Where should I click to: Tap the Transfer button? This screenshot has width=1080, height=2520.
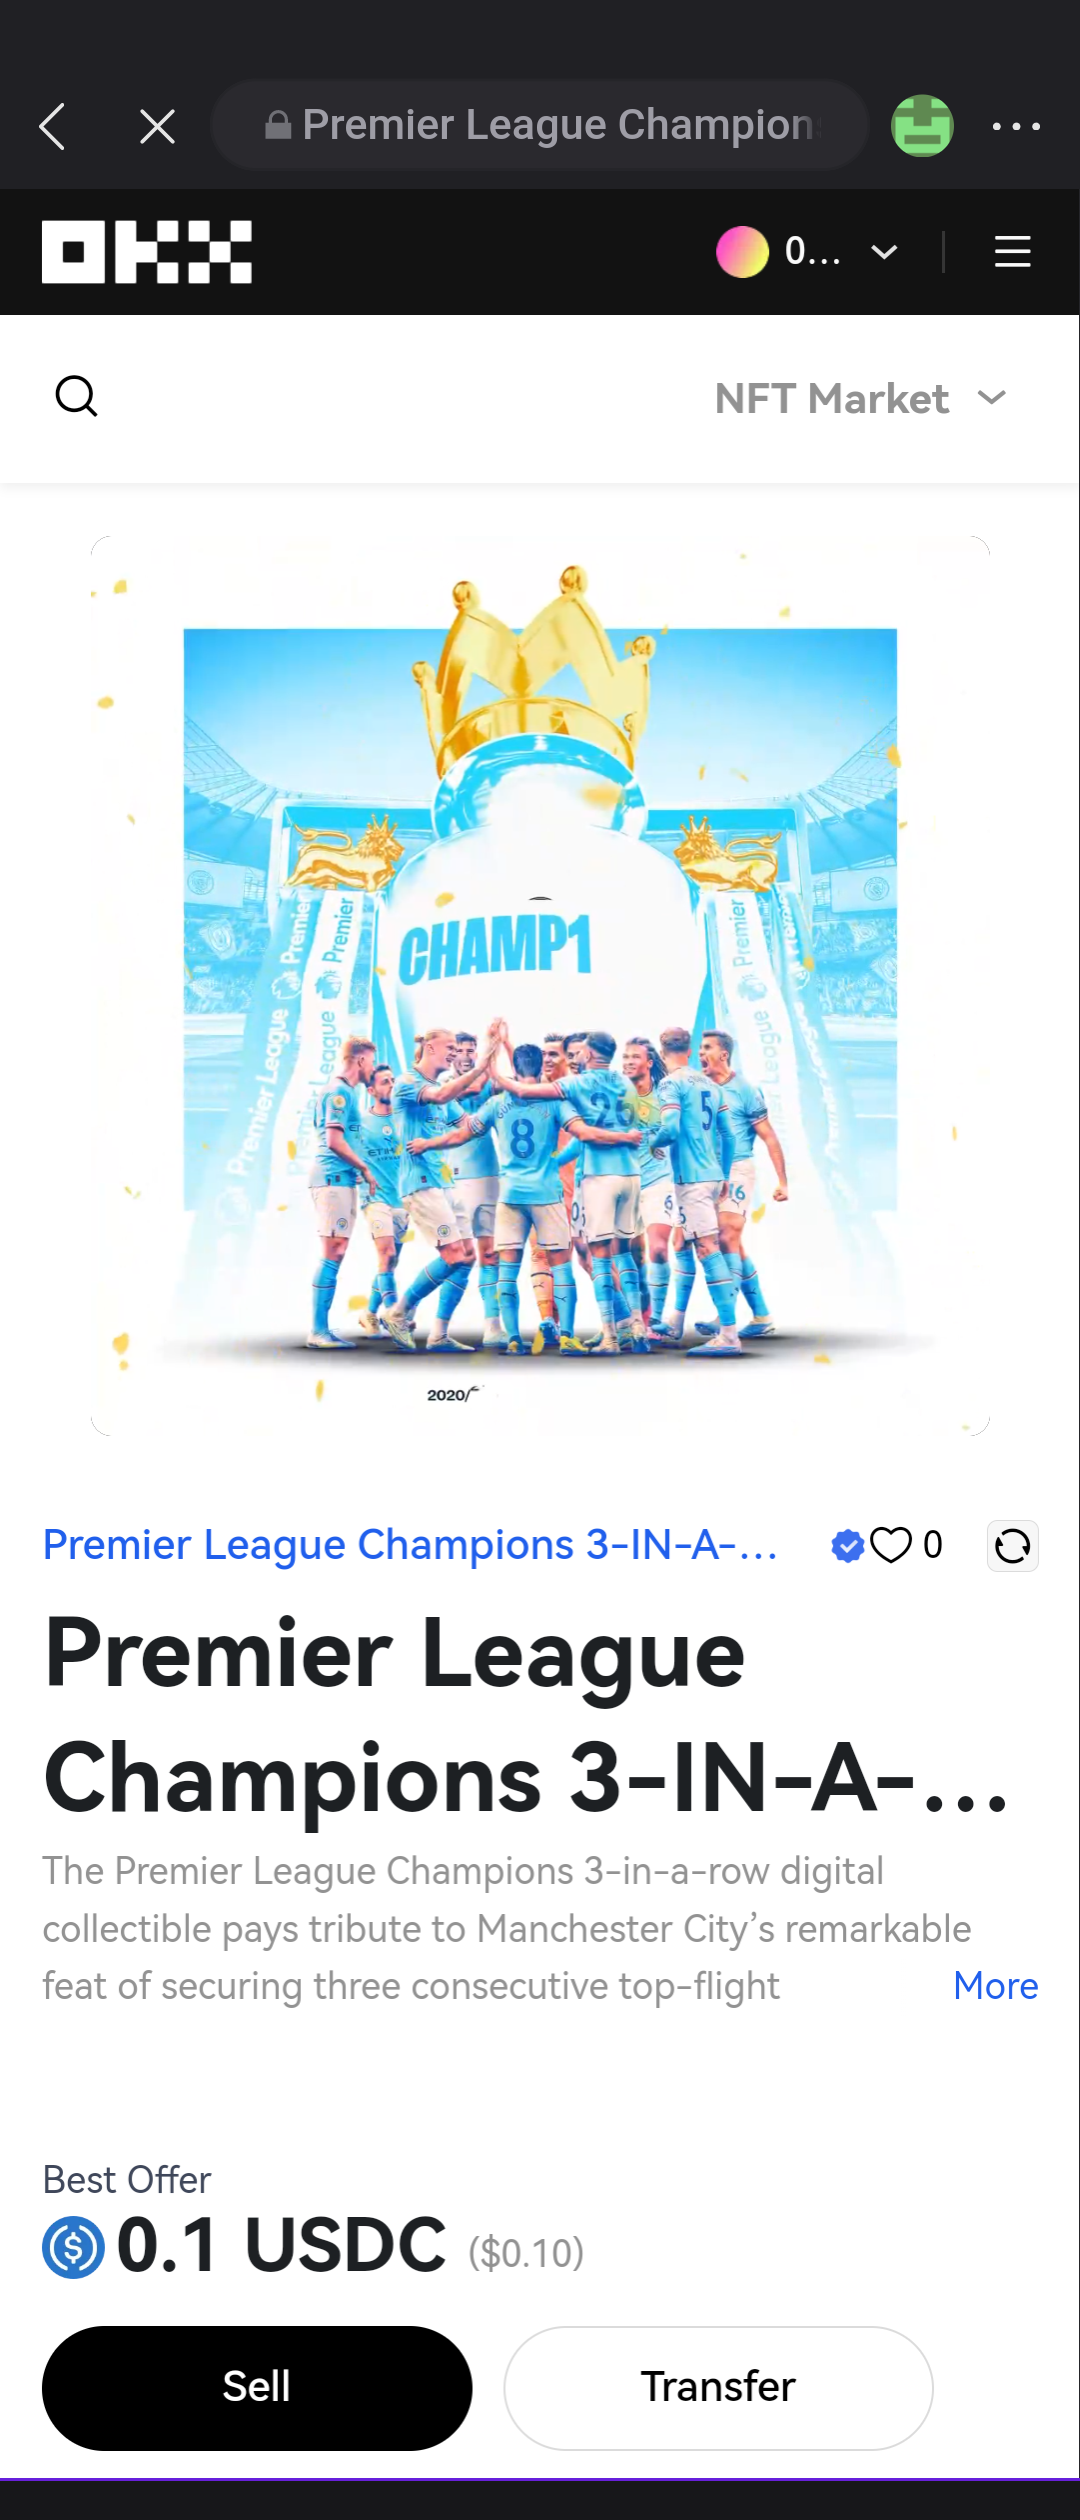pyautogui.click(x=718, y=2388)
